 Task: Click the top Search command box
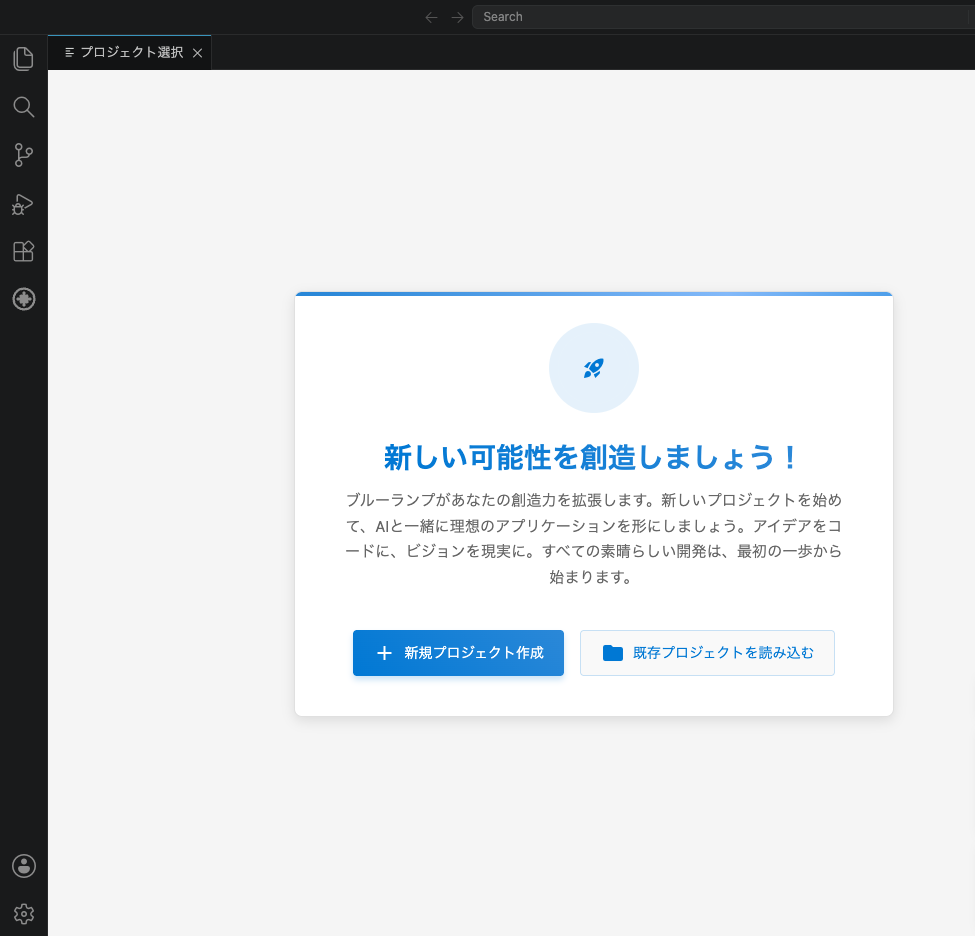[723, 17]
